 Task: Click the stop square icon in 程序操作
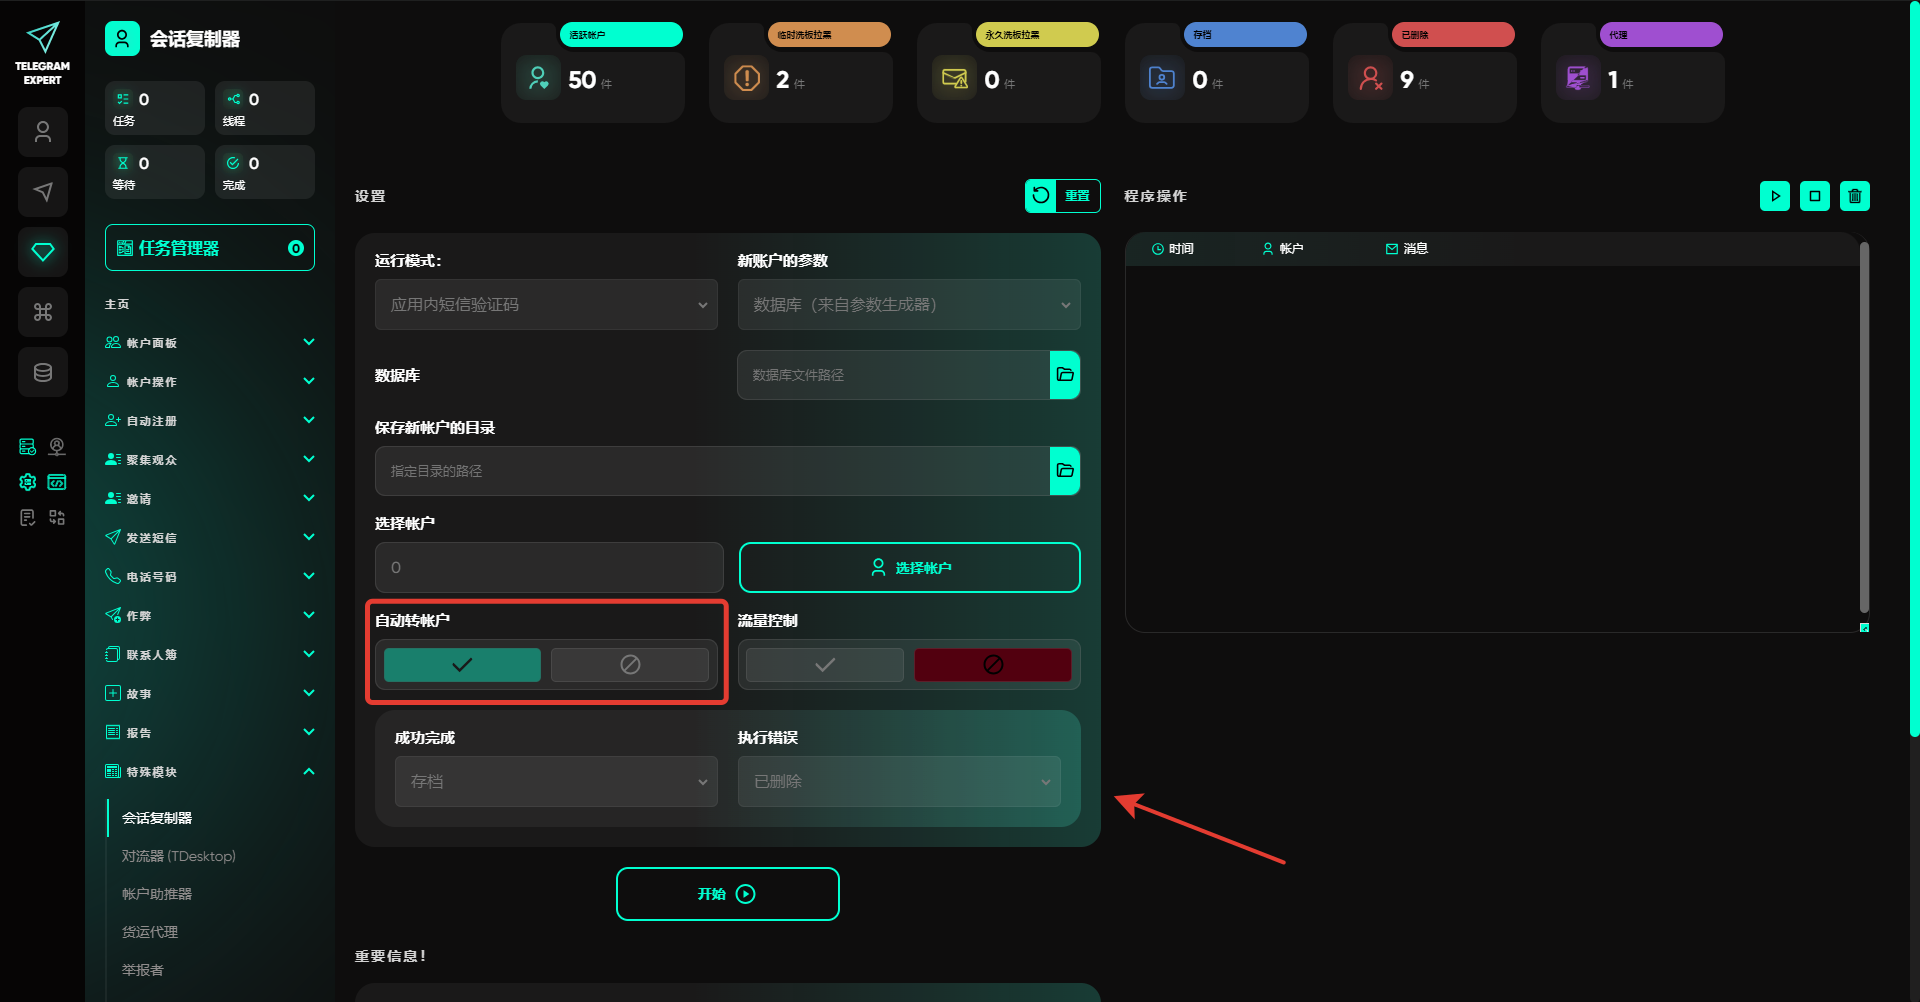coord(1814,196)
